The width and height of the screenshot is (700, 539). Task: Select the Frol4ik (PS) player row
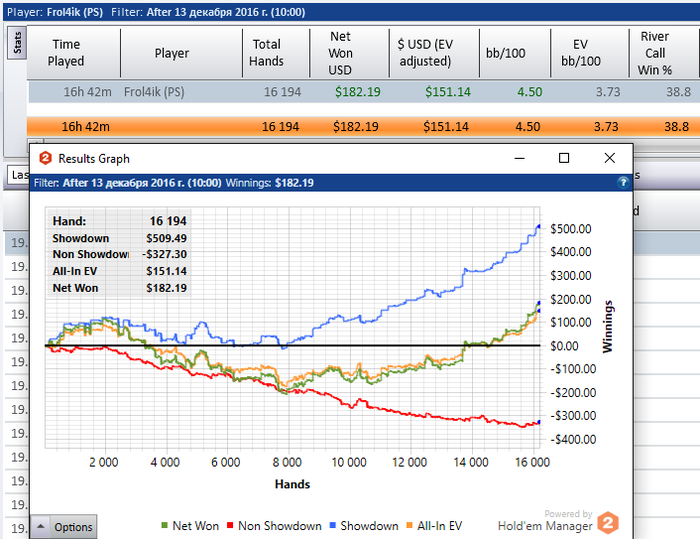pyautogui.click(x=363, y=92)
